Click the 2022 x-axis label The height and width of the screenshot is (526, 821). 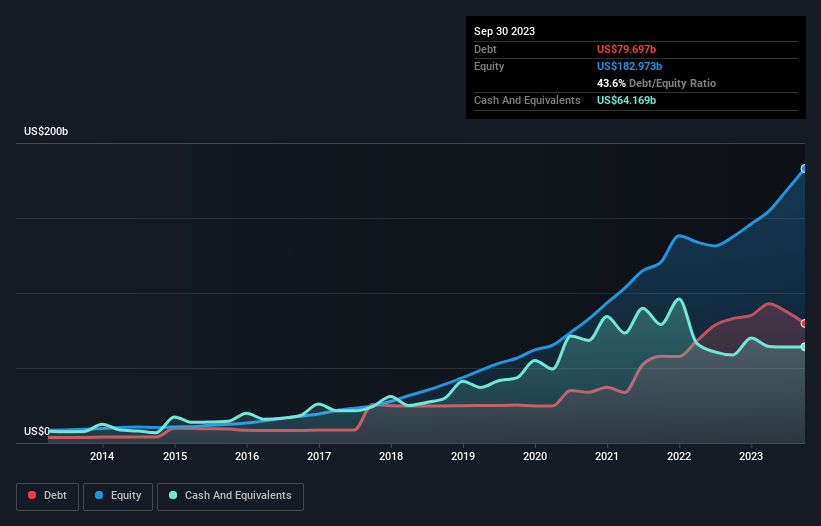pyautogui.click(x=679, y=456)
